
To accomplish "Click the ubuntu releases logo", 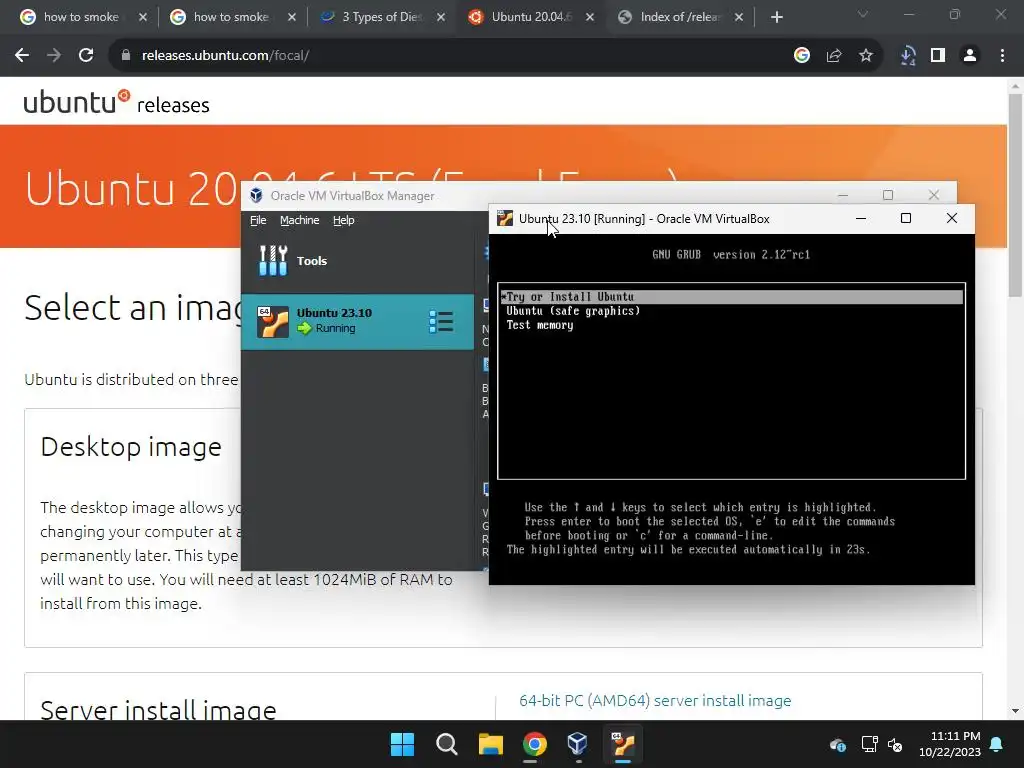I will click(x=116, y=103).
